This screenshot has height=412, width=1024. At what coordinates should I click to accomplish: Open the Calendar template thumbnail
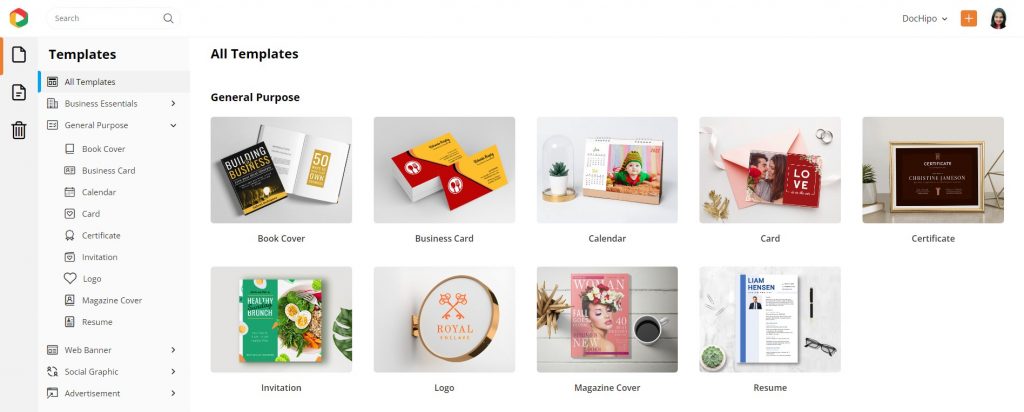coord(607,170)
